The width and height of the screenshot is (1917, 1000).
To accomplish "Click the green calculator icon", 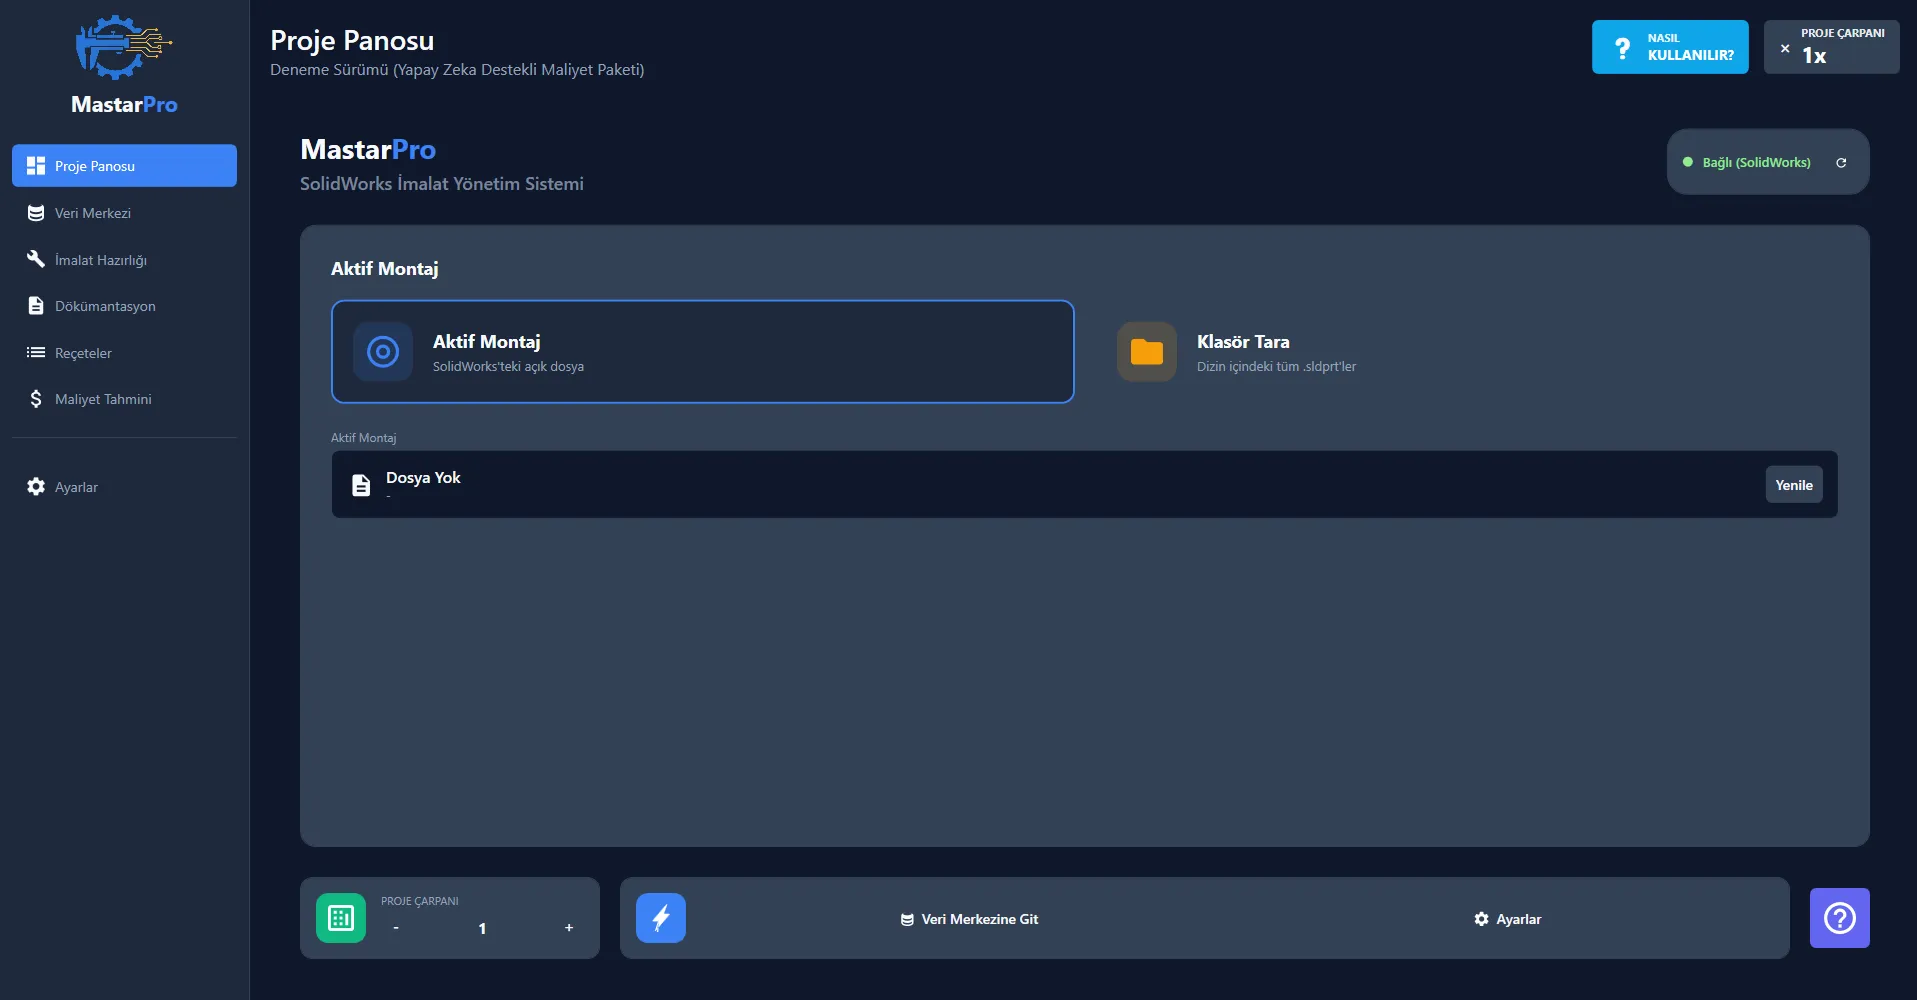I will (341, 918).
